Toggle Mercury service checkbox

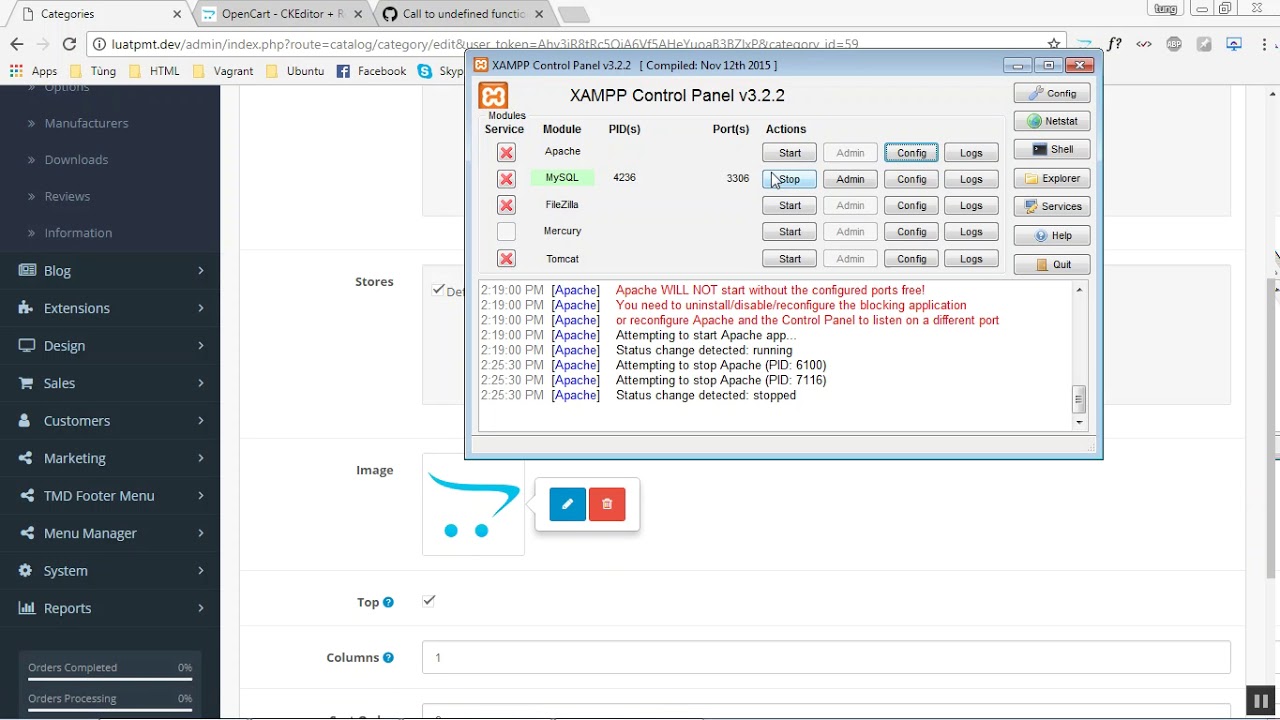coord(506,232)
